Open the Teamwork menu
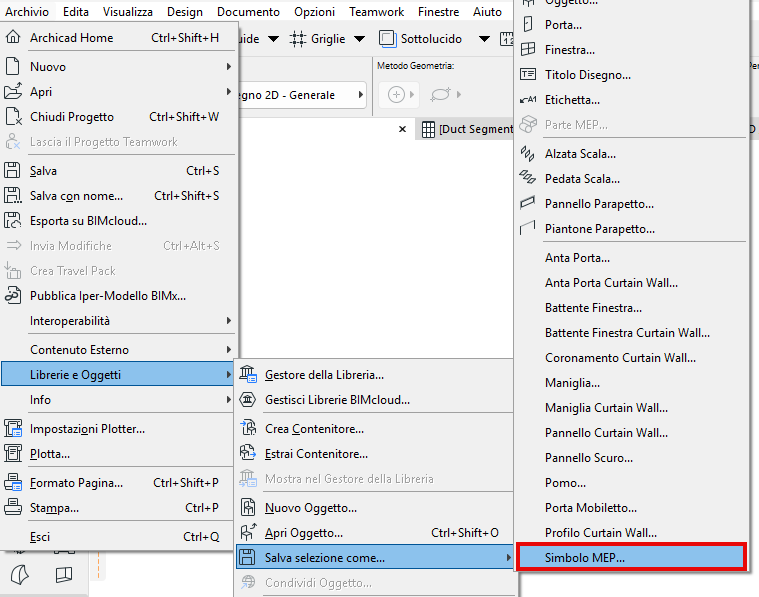This screenshot has width=759, height=597. tap(377, 12)
